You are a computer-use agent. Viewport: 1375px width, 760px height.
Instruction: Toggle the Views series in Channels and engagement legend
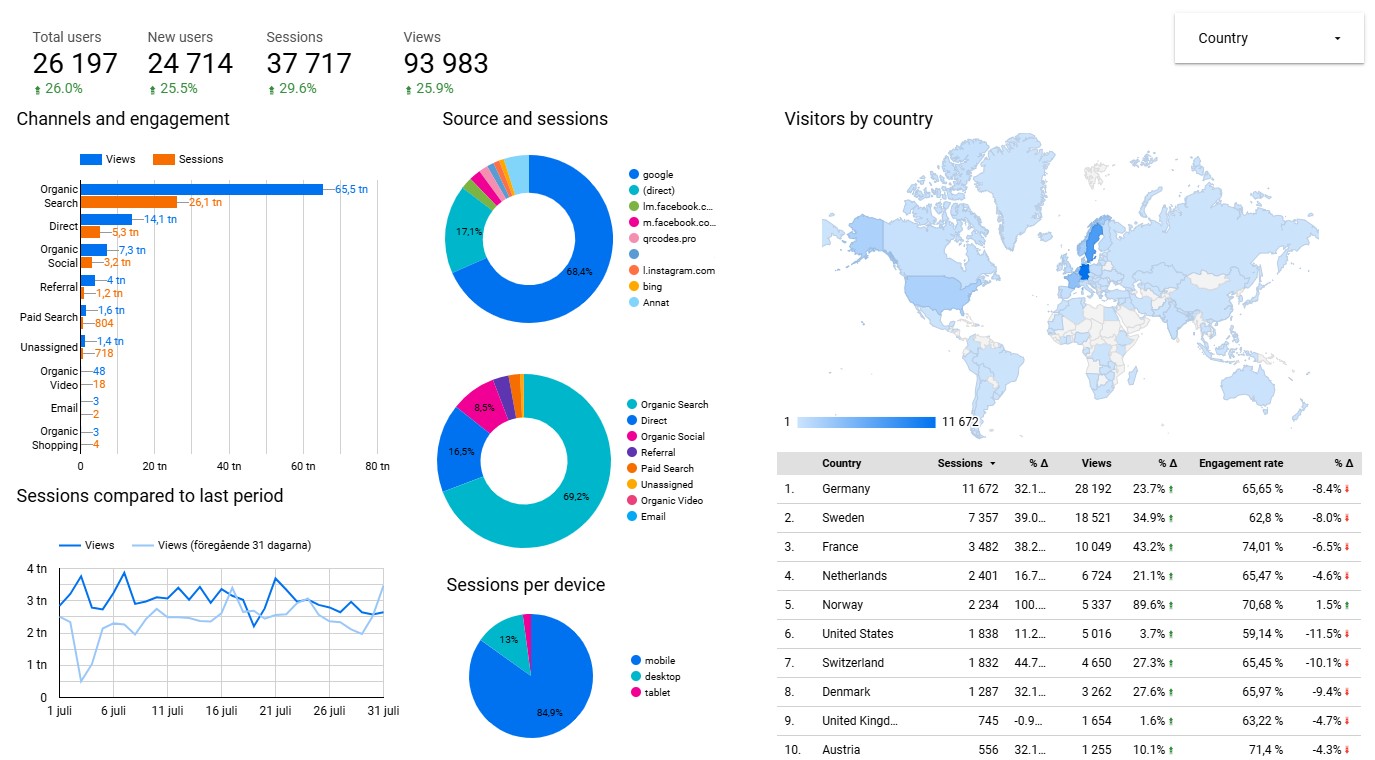[x=91, y=159]
